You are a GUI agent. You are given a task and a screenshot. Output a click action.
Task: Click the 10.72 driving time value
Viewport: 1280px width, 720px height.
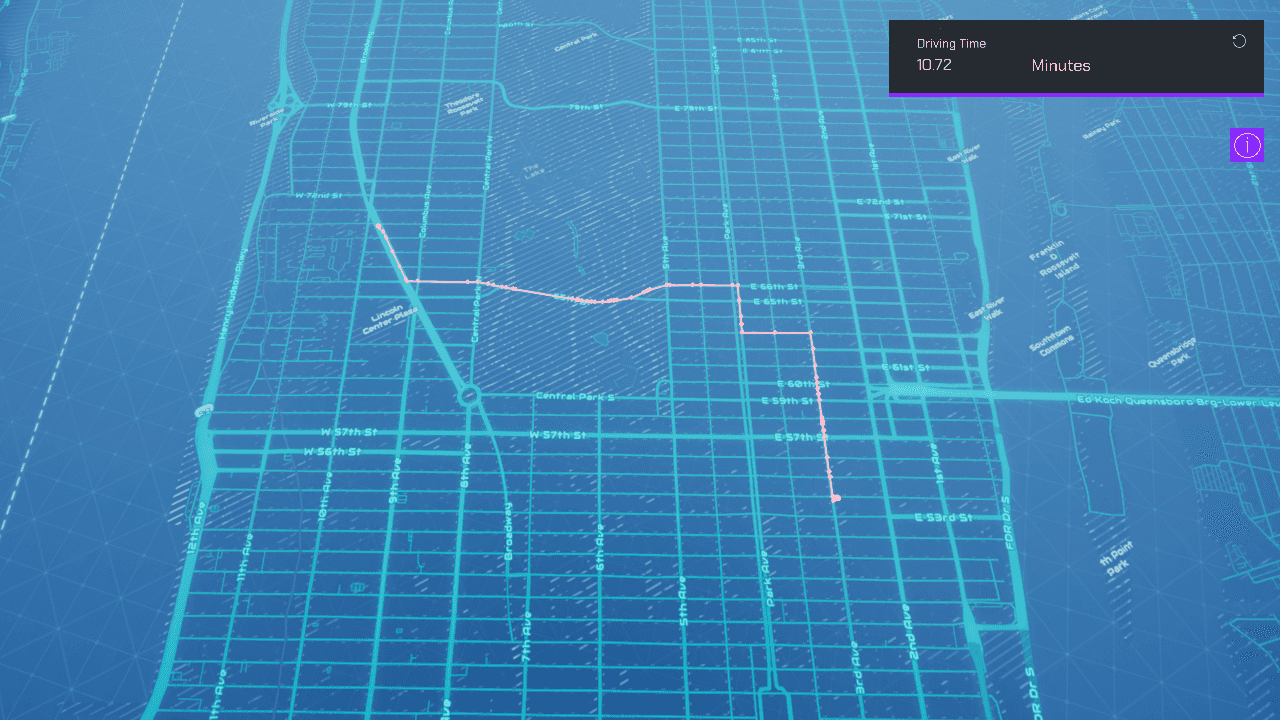click(934, 65)
